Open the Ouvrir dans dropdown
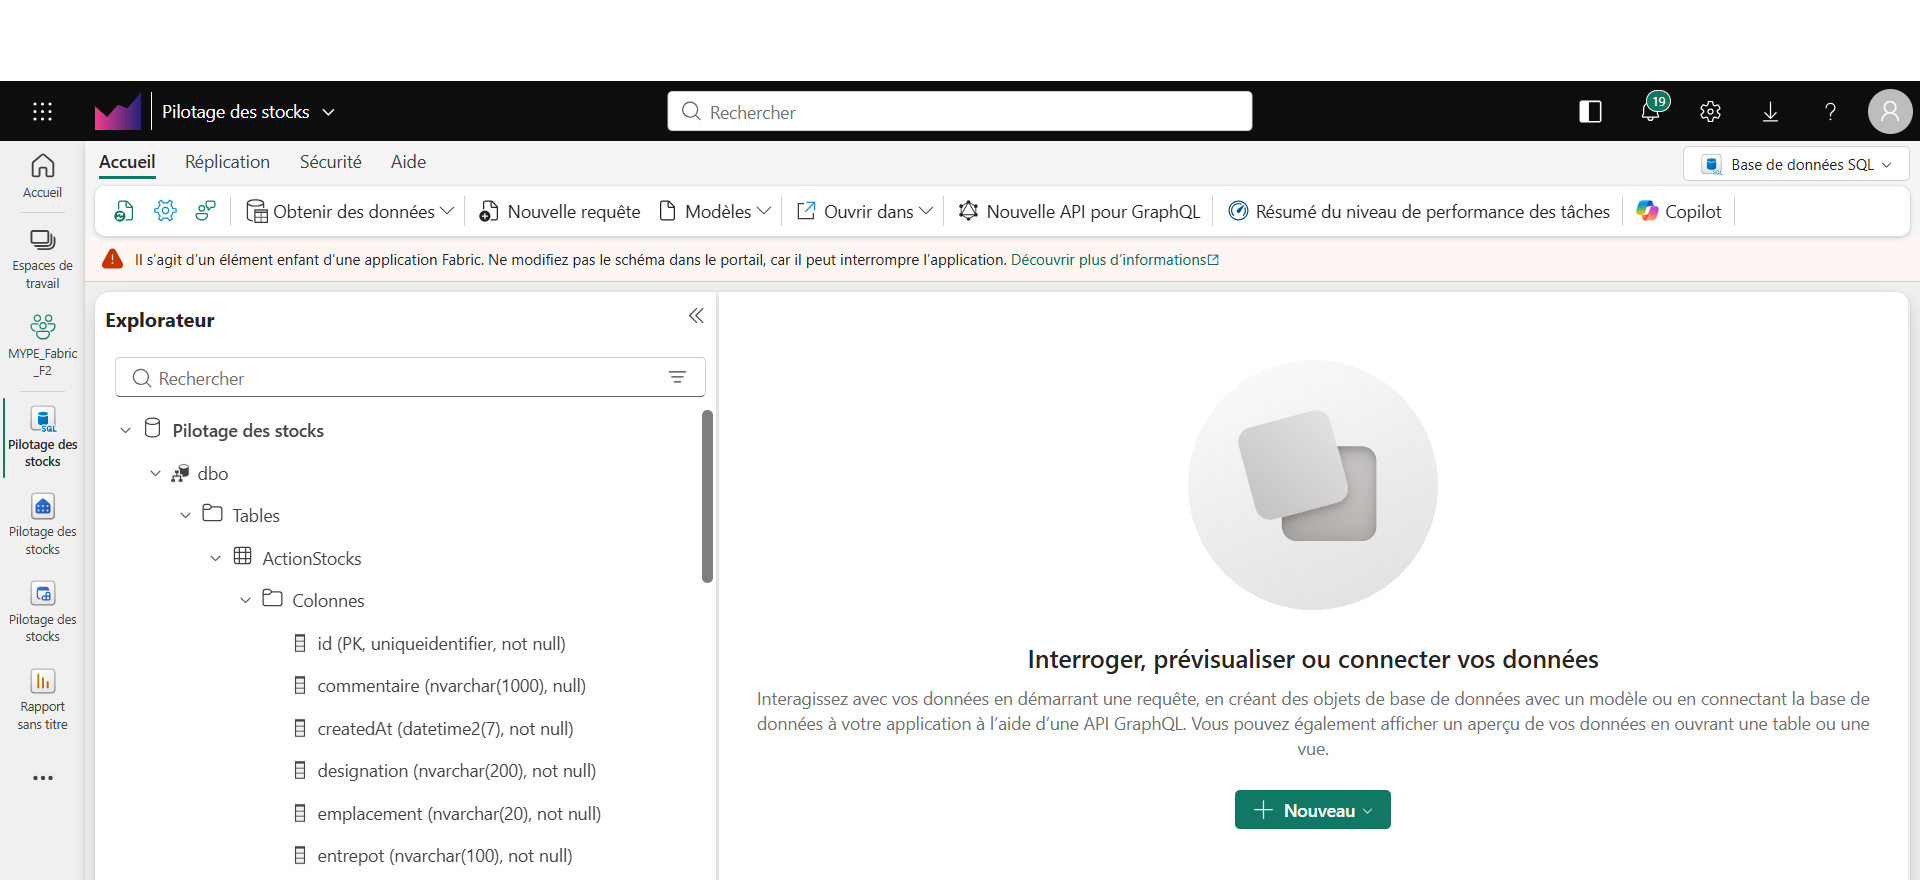Viewport: 1920px width, 880px height. (x=864, y=211)
